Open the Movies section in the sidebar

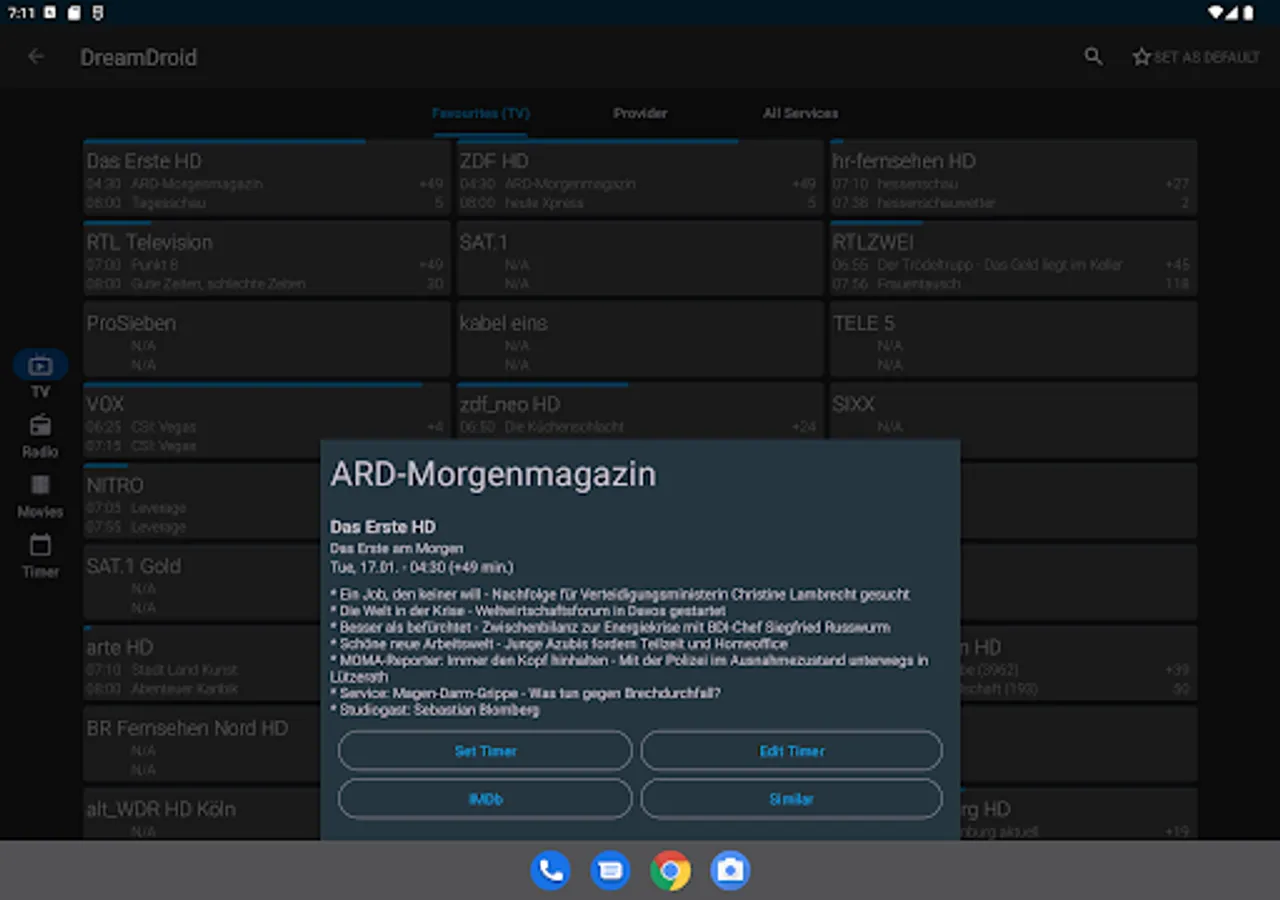point(40,496)
